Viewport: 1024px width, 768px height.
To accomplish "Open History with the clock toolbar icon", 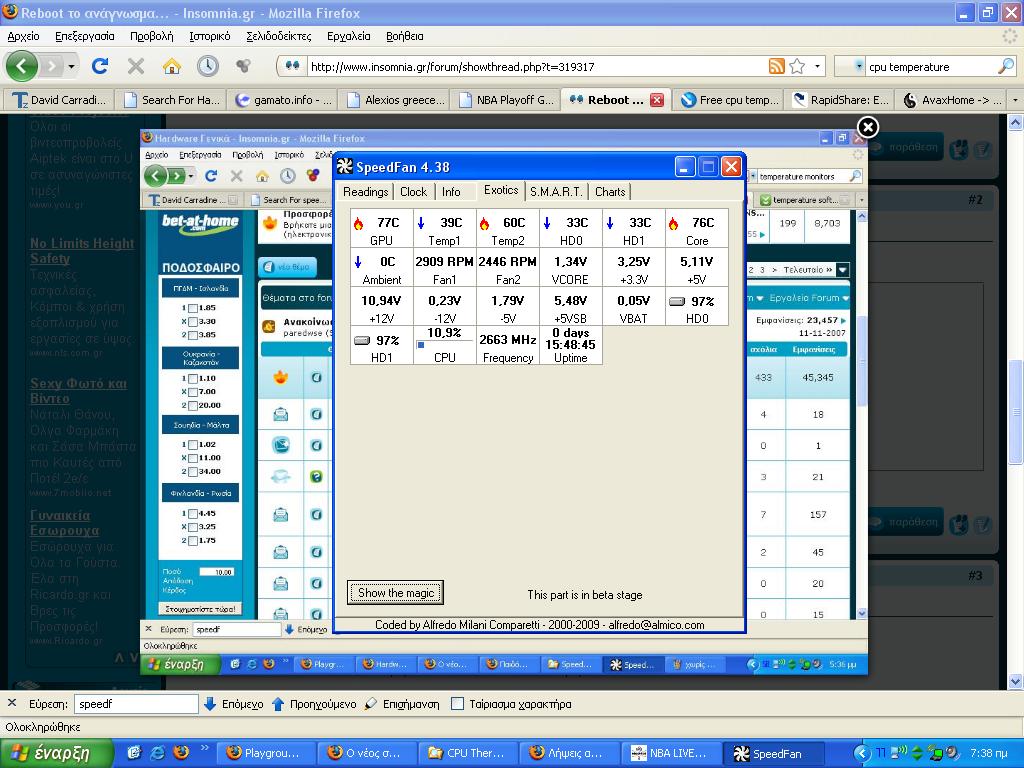I will click(x=208, y=66).
